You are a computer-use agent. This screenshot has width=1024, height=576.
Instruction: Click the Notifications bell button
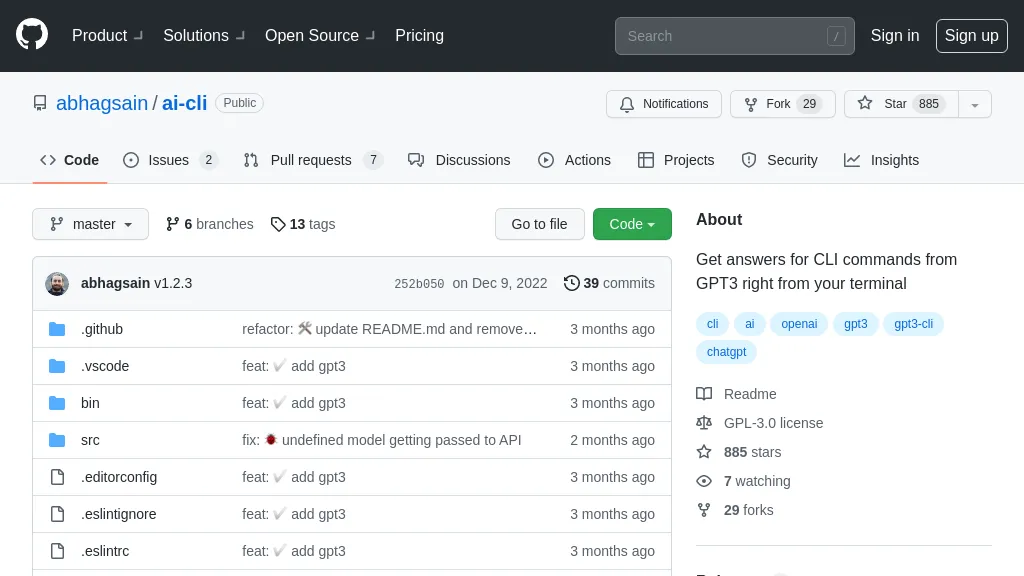click(664, 104)
